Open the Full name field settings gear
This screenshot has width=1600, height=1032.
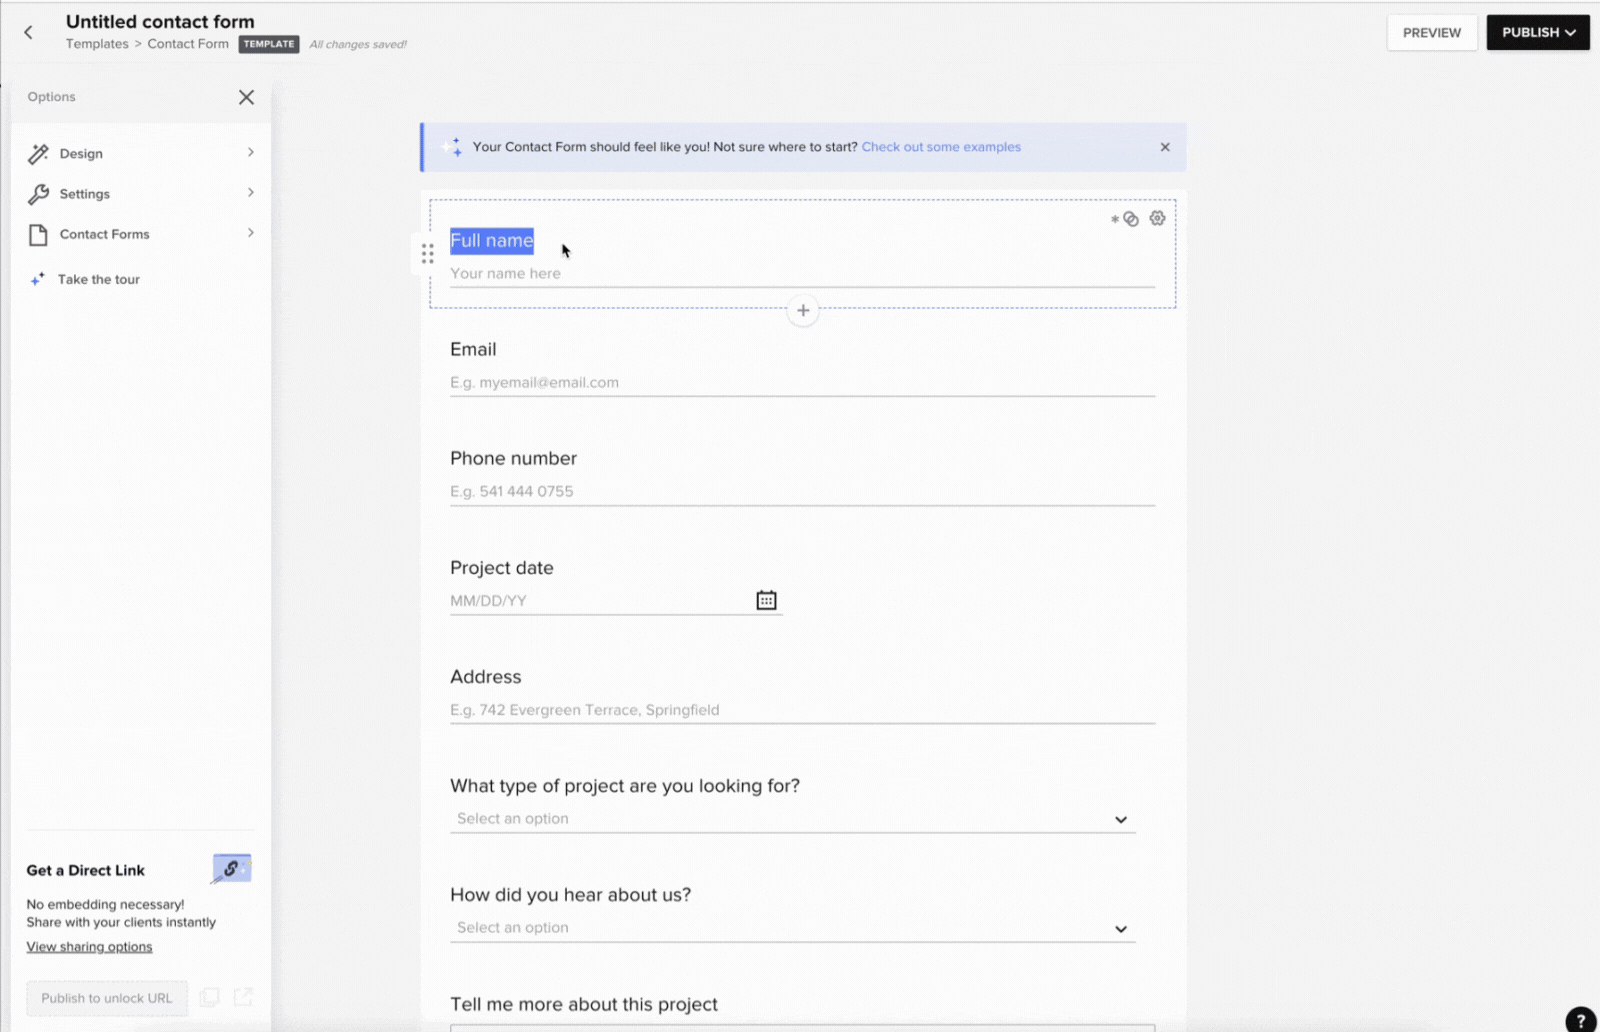point(1157,218)
